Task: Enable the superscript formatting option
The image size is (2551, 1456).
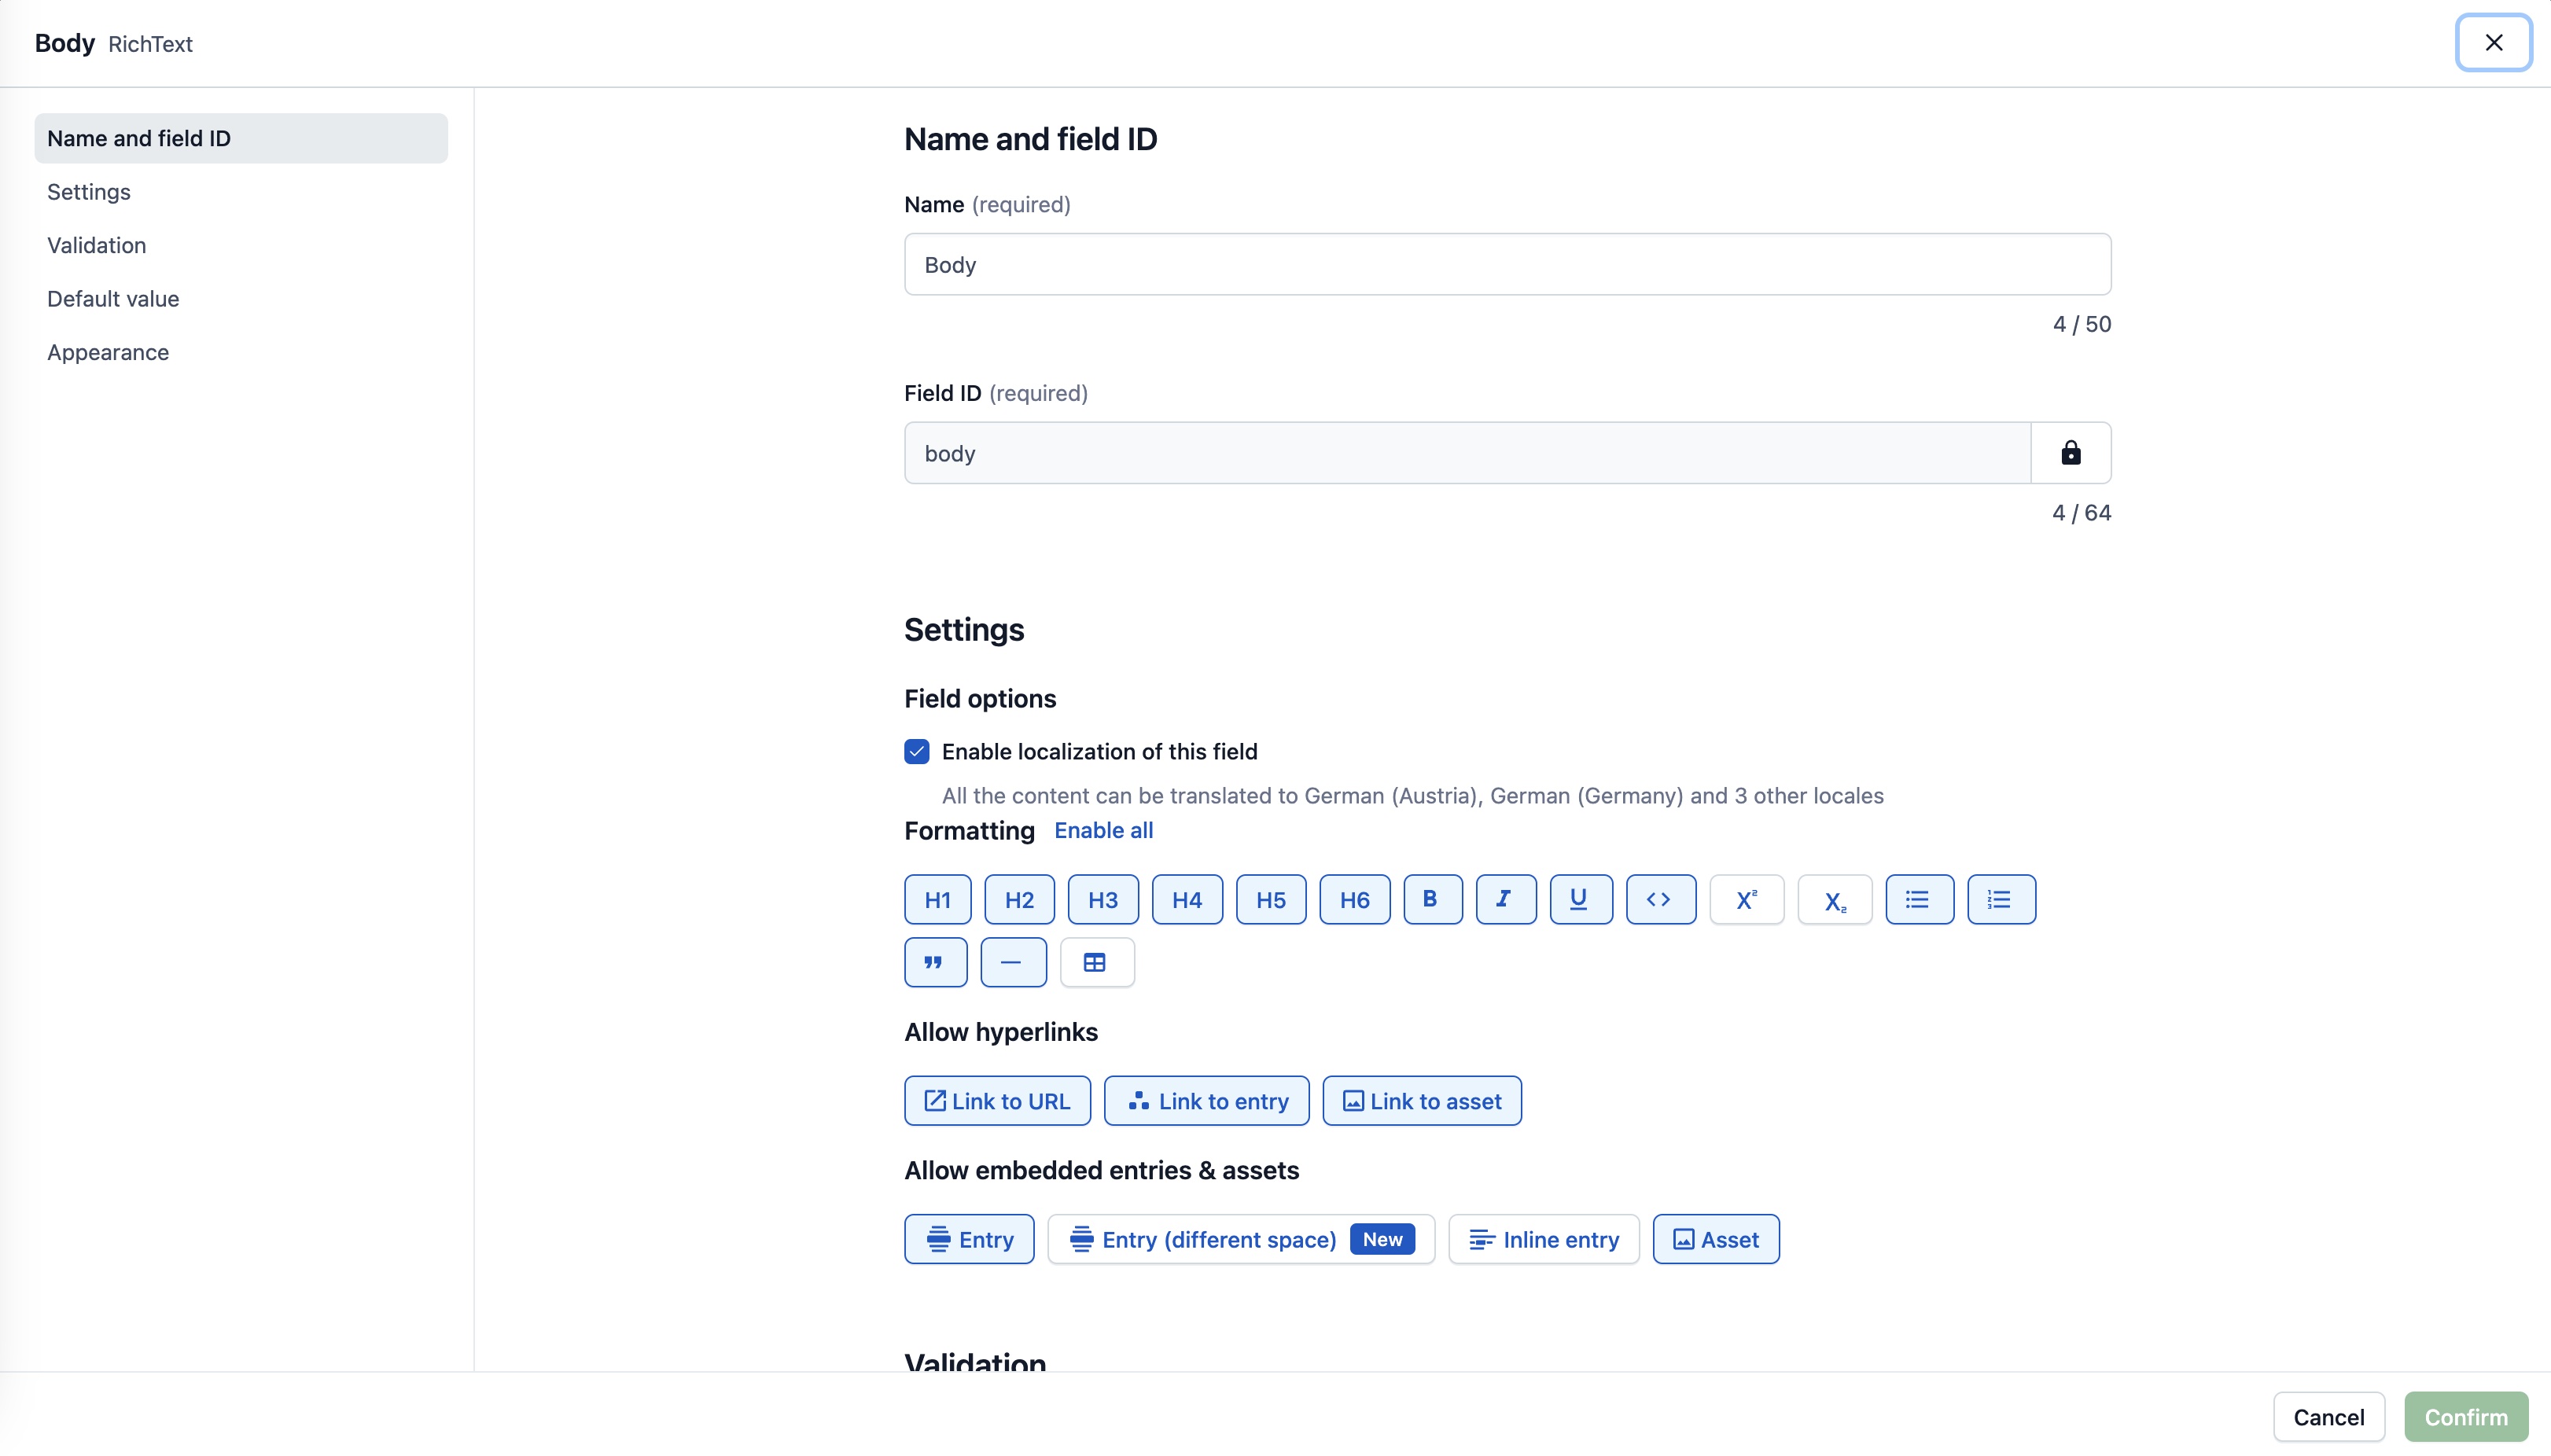Action: [x=1745, y=899]
